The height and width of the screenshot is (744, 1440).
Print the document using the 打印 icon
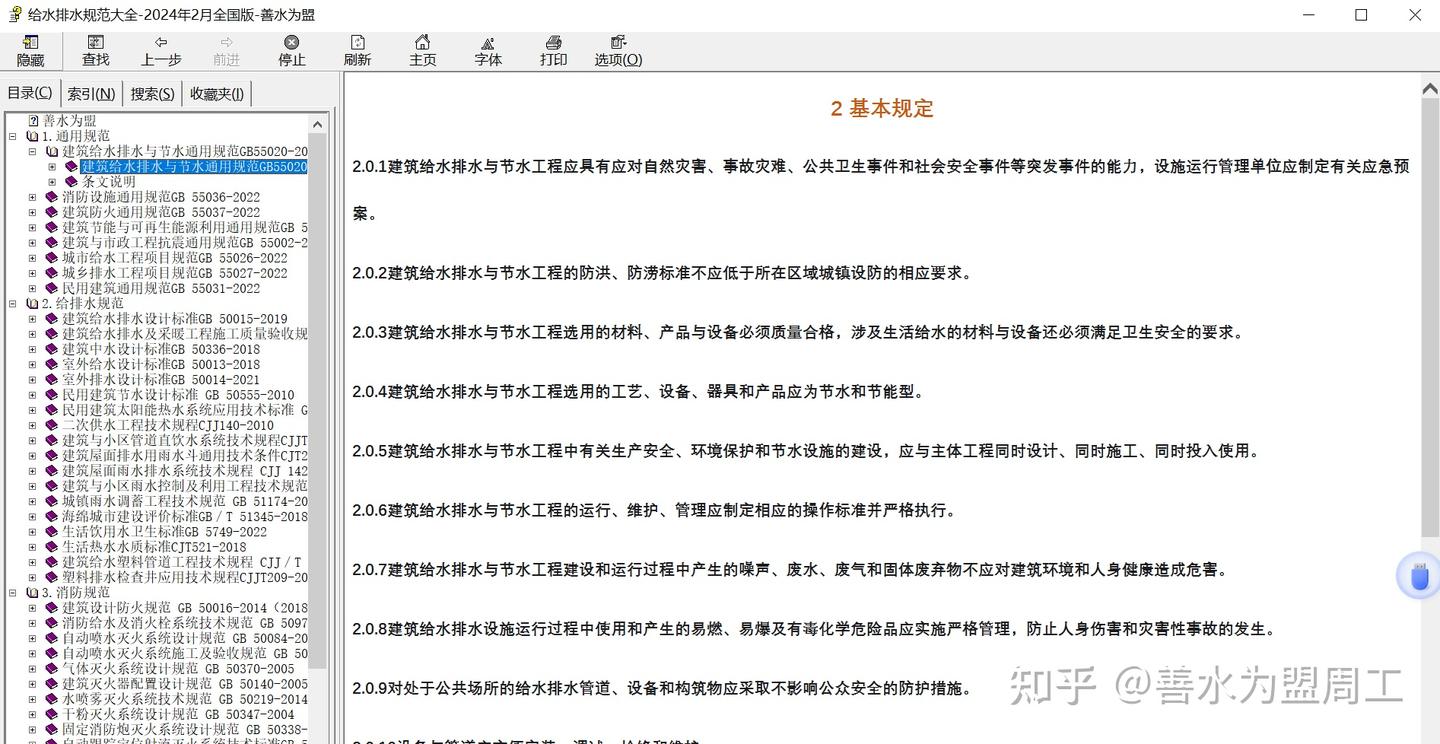pos(553,50)
